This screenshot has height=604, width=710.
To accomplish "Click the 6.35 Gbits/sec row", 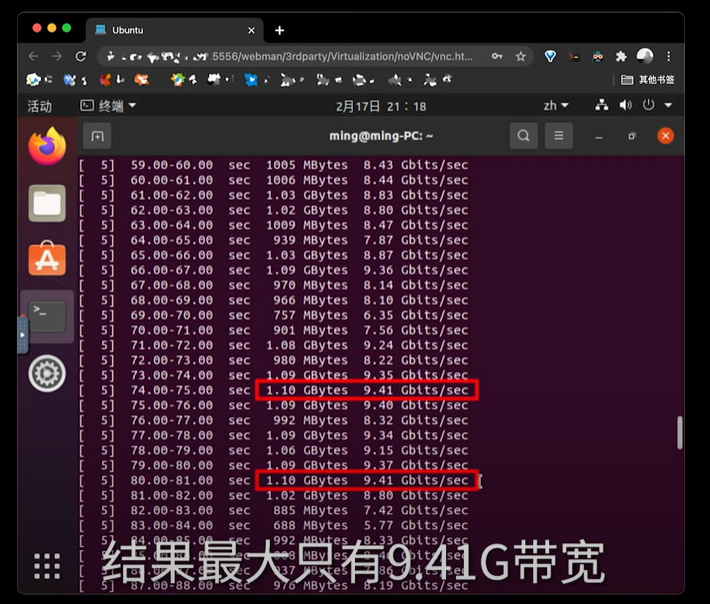I will (273, 315).
